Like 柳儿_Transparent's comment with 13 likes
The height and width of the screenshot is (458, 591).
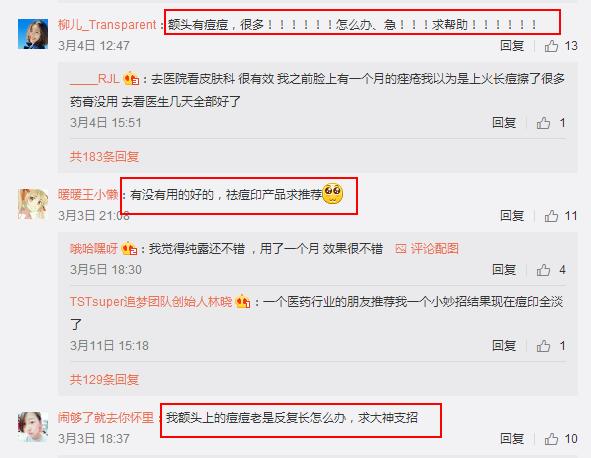point(551,46)
